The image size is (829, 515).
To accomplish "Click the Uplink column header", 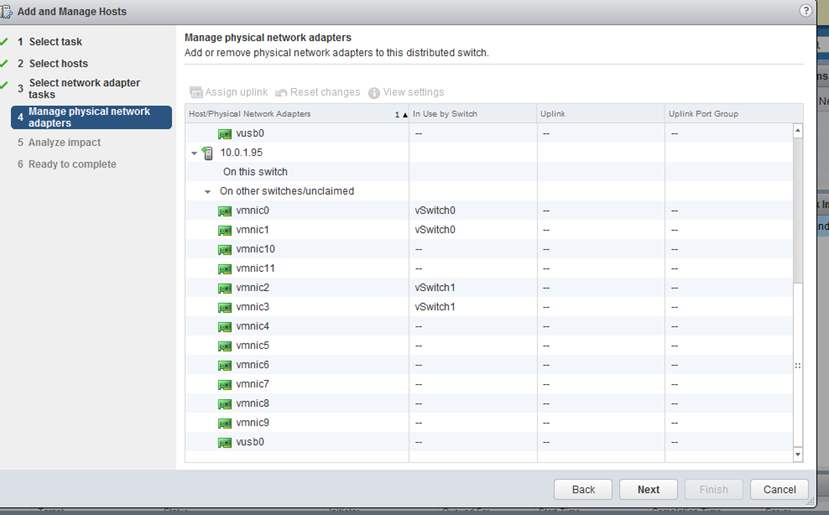I will (x=601, y=114).
